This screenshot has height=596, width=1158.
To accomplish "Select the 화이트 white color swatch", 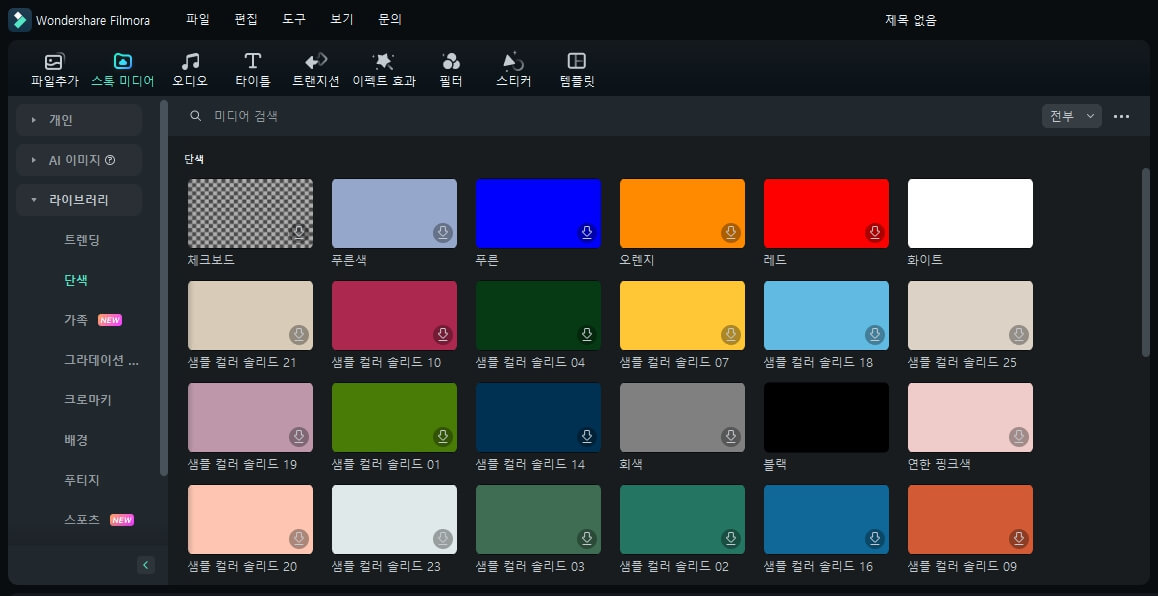I will click(x=970, y=213).
